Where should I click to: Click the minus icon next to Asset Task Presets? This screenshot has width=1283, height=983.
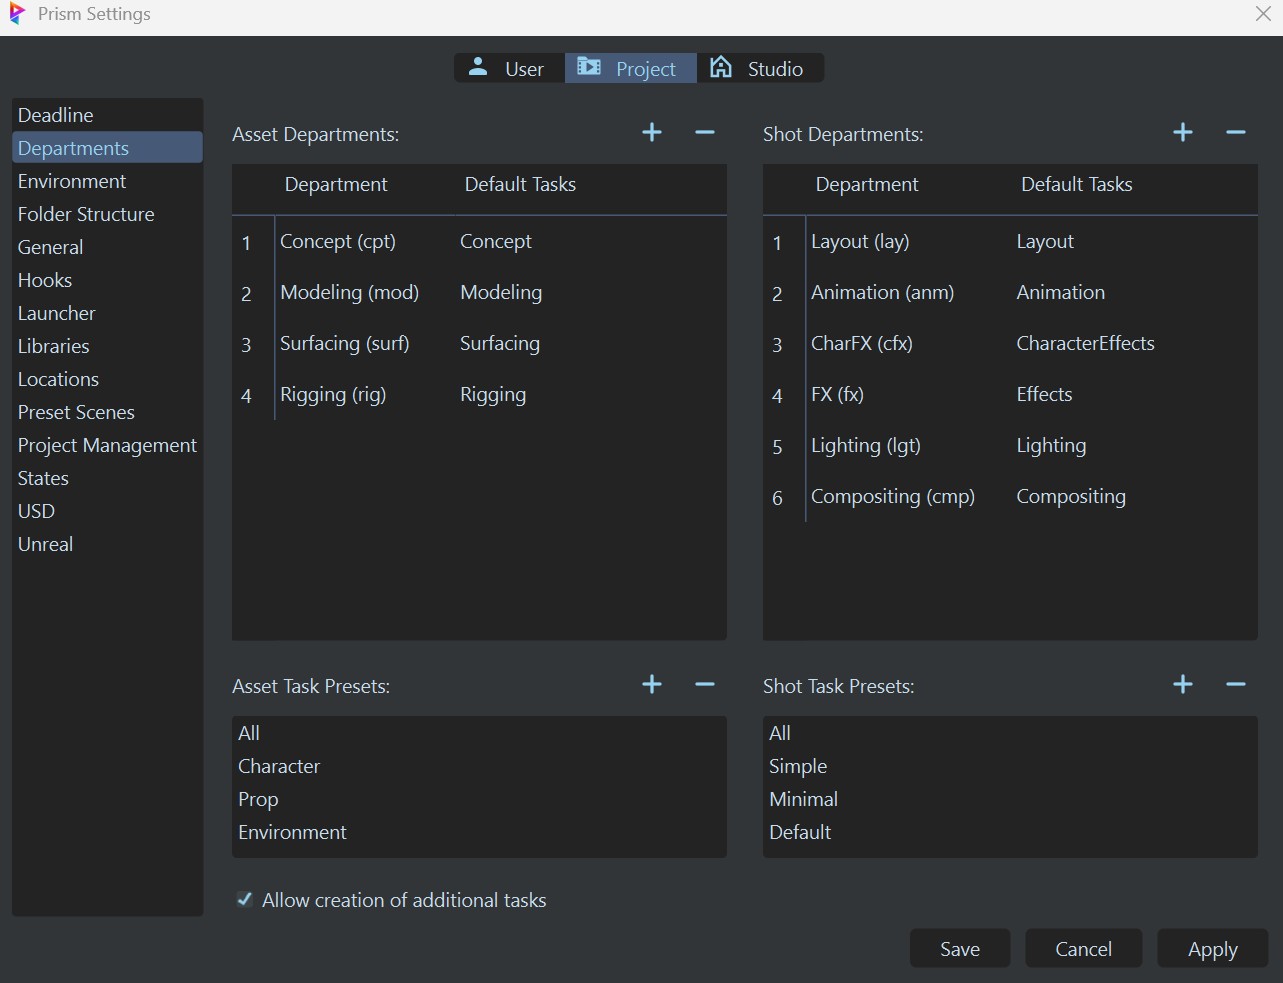click(x=704, y=684)
